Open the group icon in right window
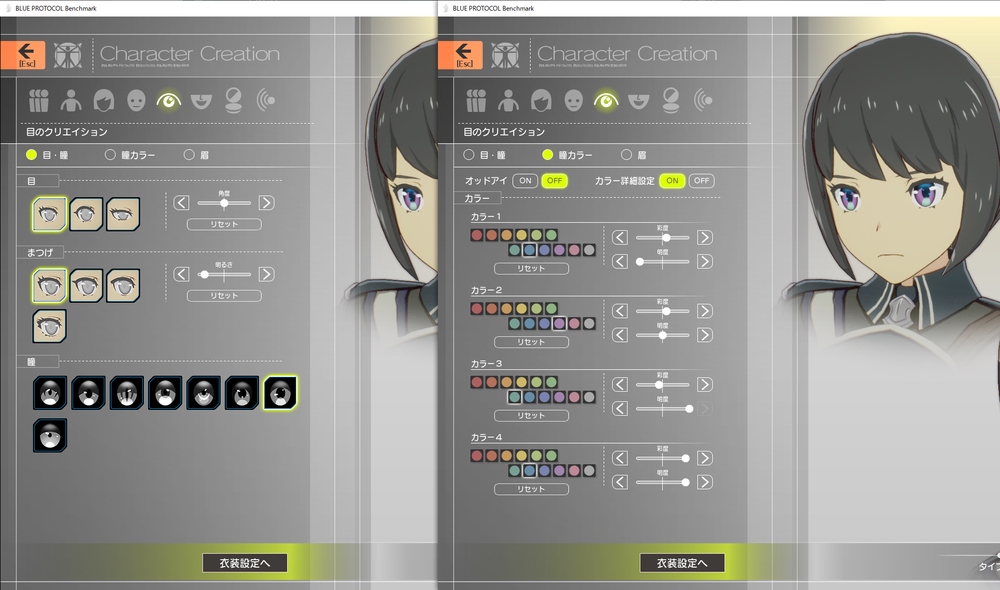Viewport: 1000px width, 590px height. pos(475,100)
